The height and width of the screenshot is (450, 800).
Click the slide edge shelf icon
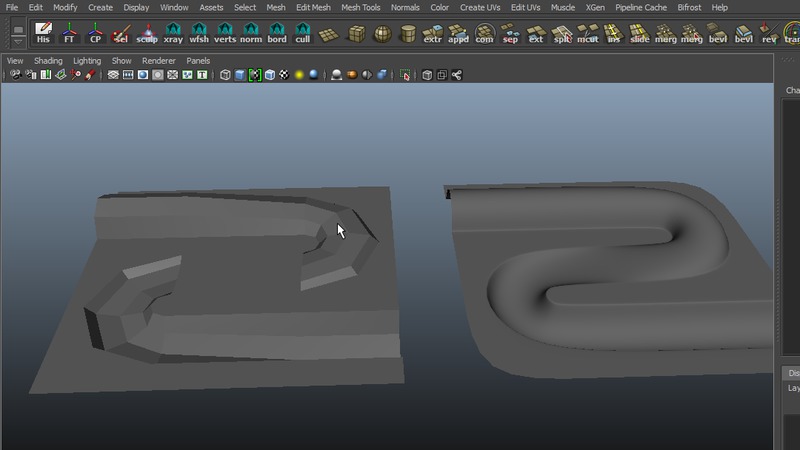click(639, 33)
